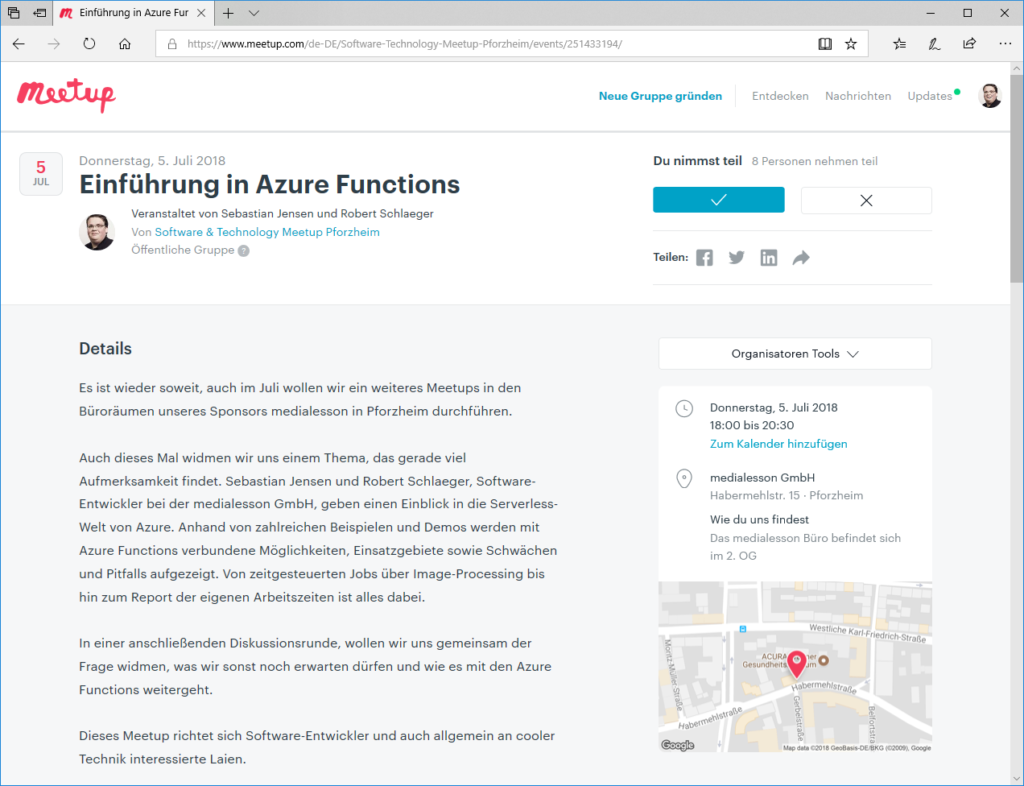
Task: Add page to favorites with star icon
Action: click(851, 44)
